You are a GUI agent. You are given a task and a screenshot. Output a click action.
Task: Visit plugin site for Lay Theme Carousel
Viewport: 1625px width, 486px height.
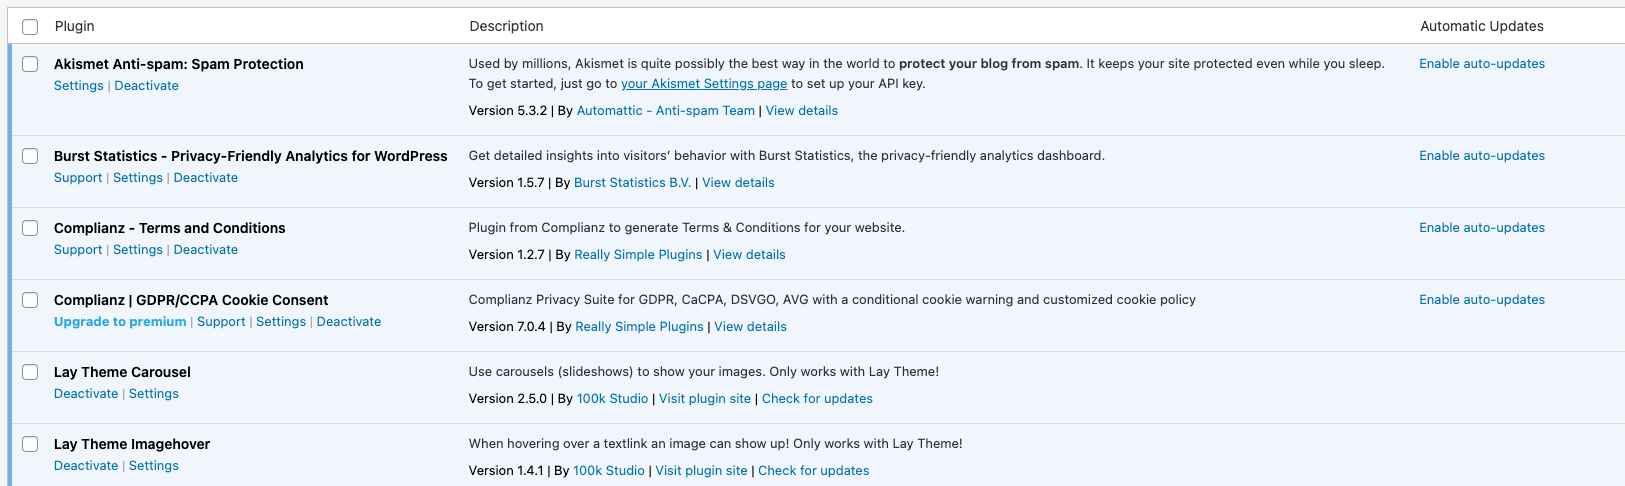click(704, 399)
